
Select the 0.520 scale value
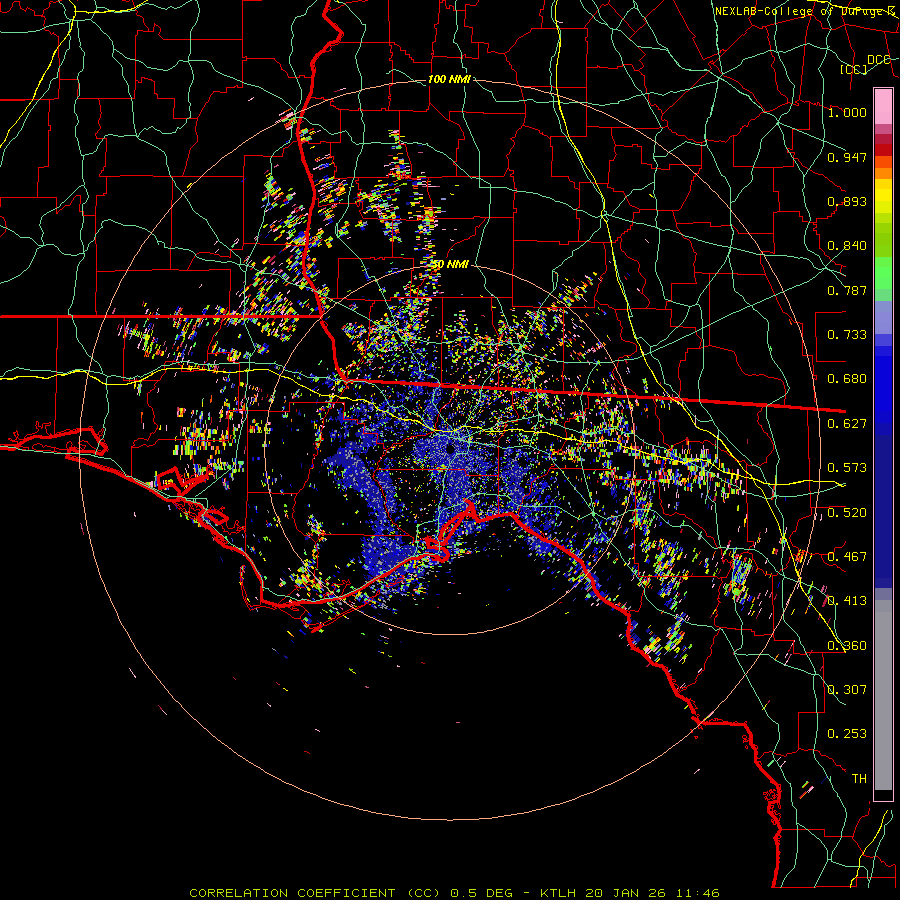click(x=847, y=512)
